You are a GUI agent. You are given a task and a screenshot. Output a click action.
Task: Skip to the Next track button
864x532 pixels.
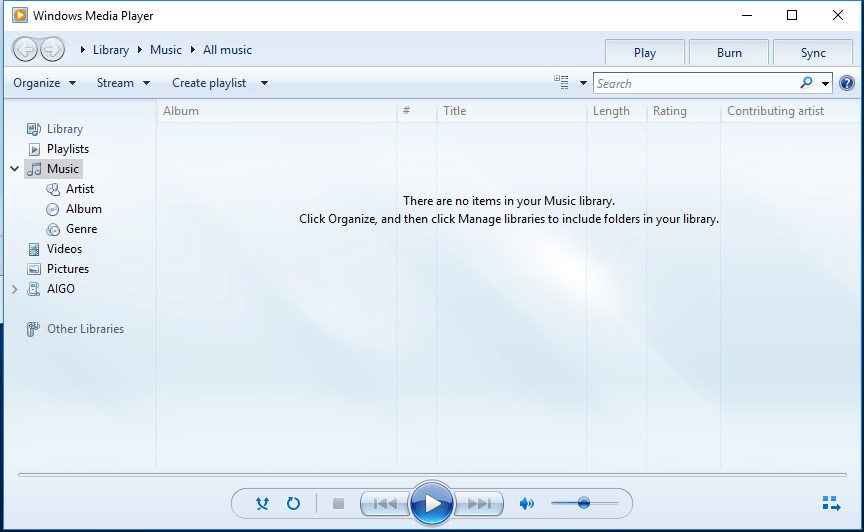(x=480, y=504)
